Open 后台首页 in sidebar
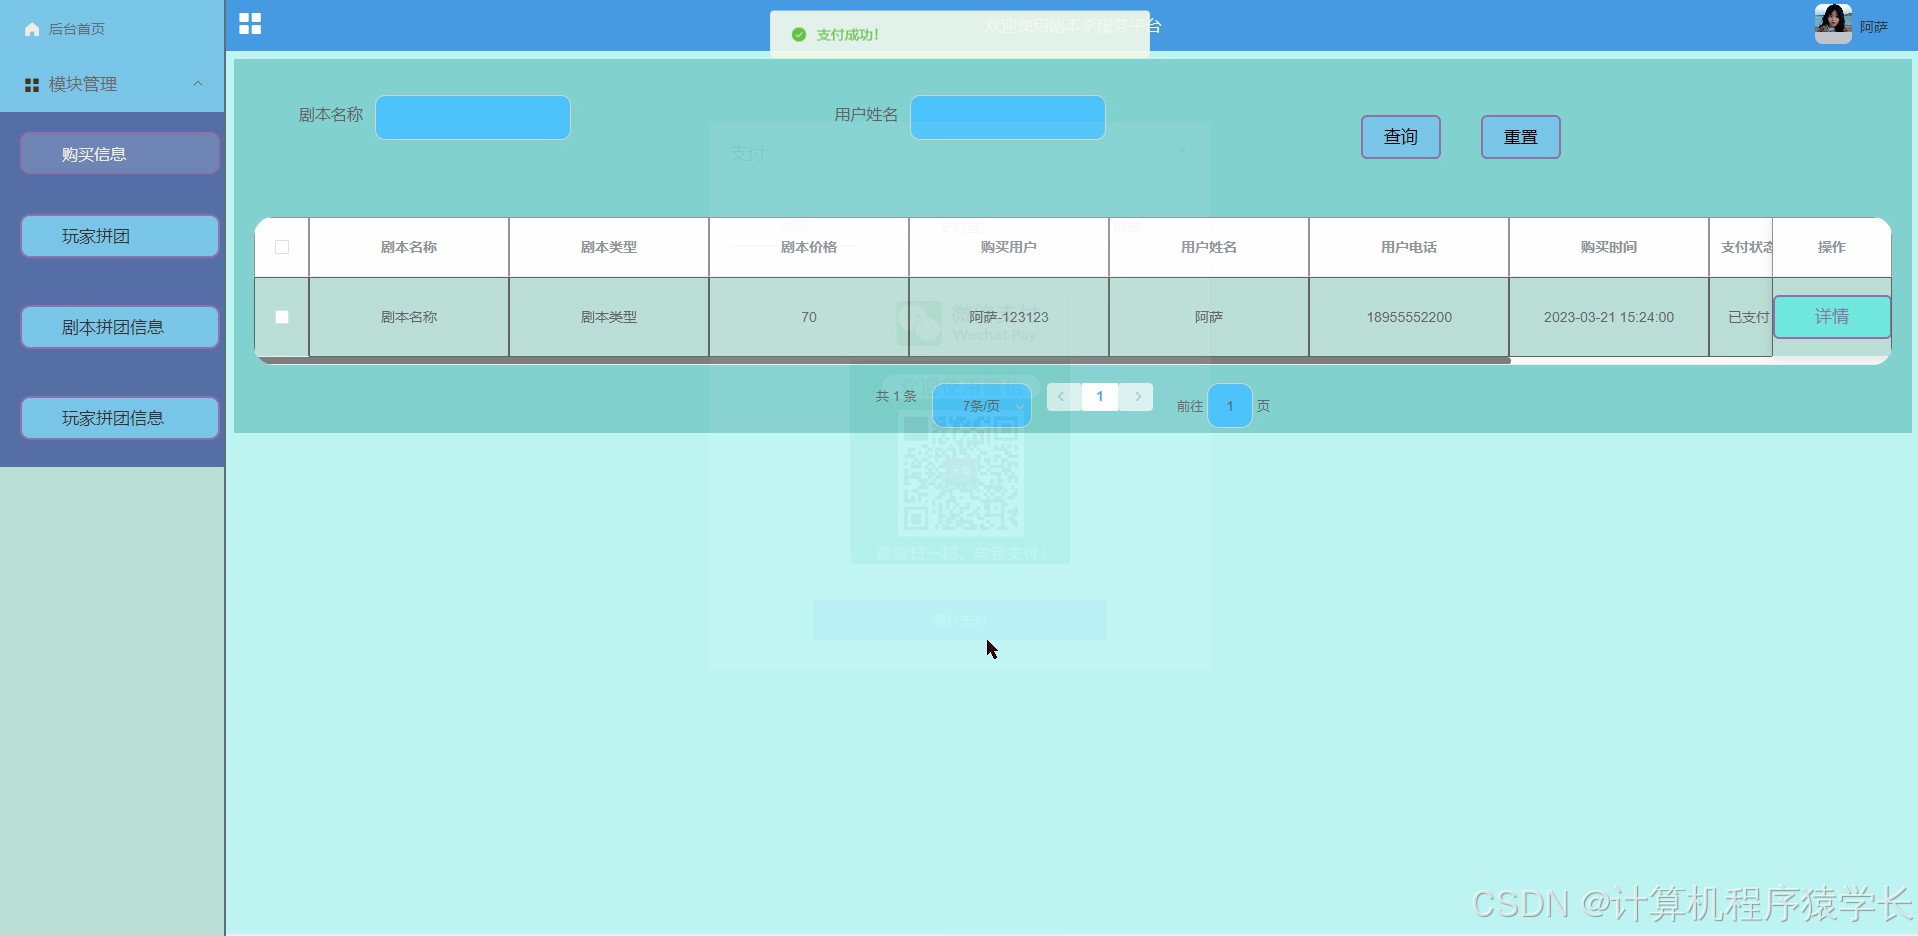This screenshot has height=936, width=1918. pos(77,29)
